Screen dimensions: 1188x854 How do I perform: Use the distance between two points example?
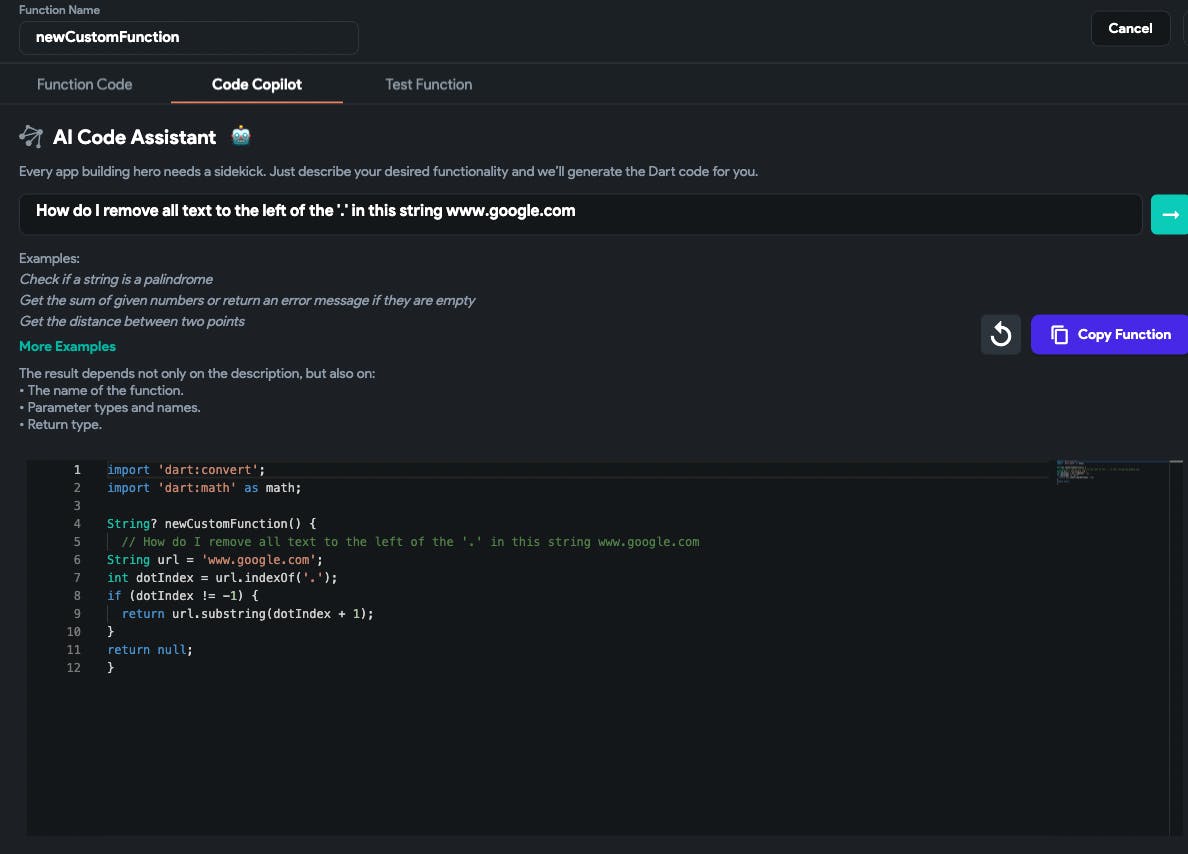pyautogui.click(x=132, y=321)
